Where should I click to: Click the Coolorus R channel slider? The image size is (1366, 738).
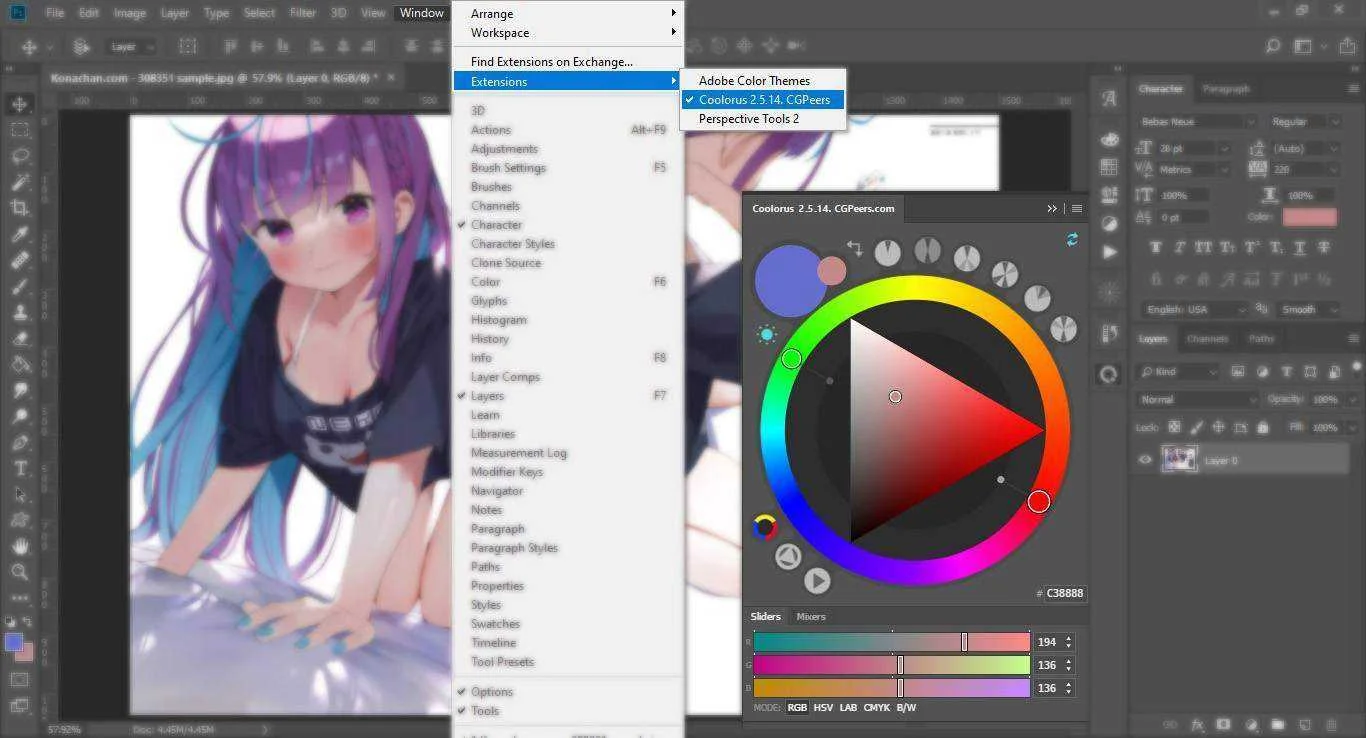892,642
